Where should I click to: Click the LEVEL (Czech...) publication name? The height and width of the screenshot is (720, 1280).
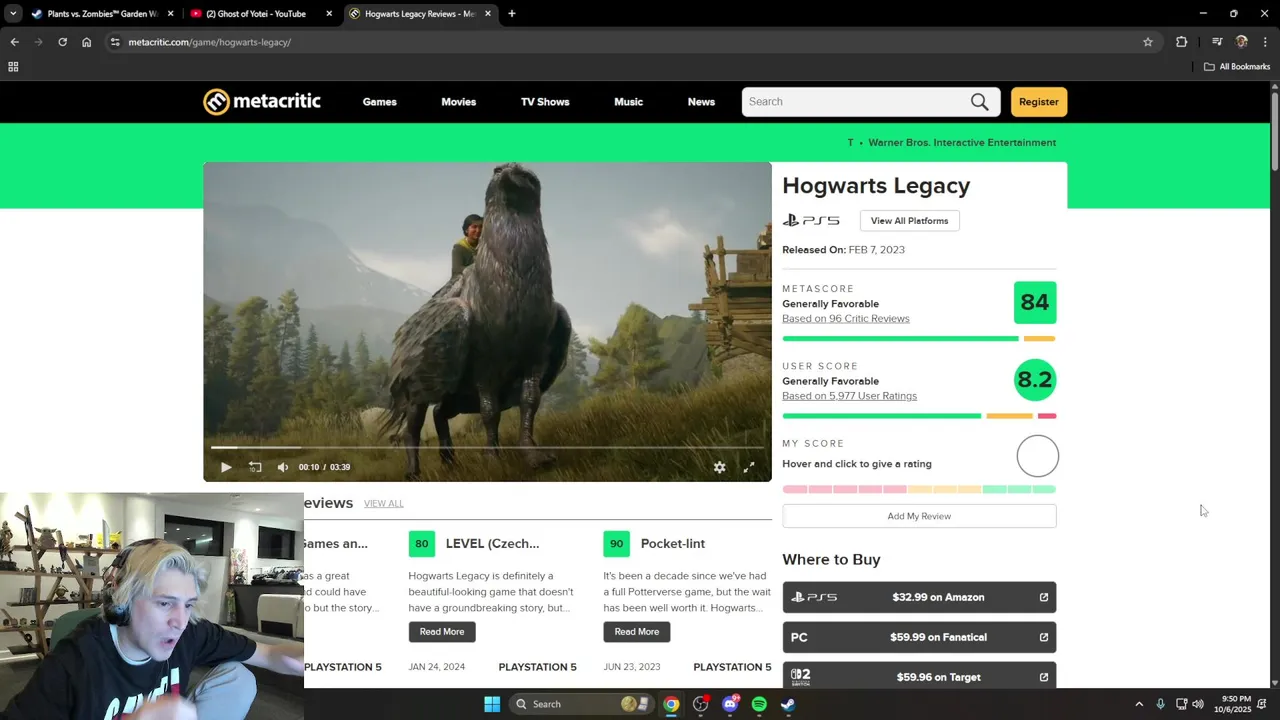[x=492, y=544]
